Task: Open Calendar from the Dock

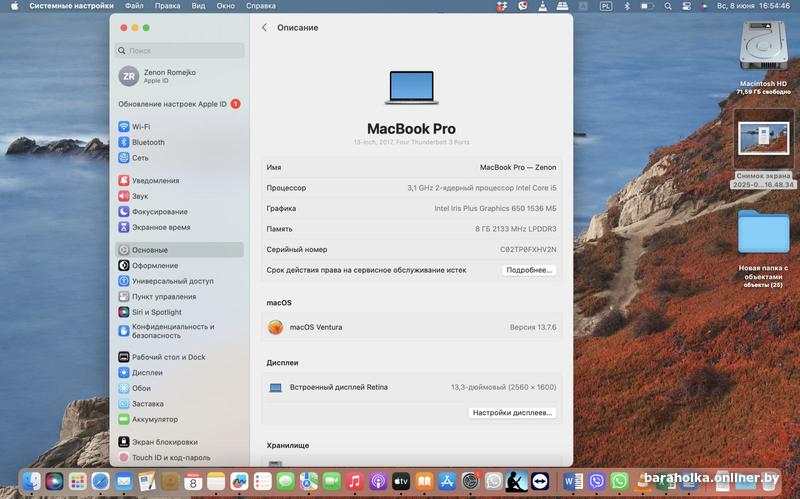Action: coord(193,481)
